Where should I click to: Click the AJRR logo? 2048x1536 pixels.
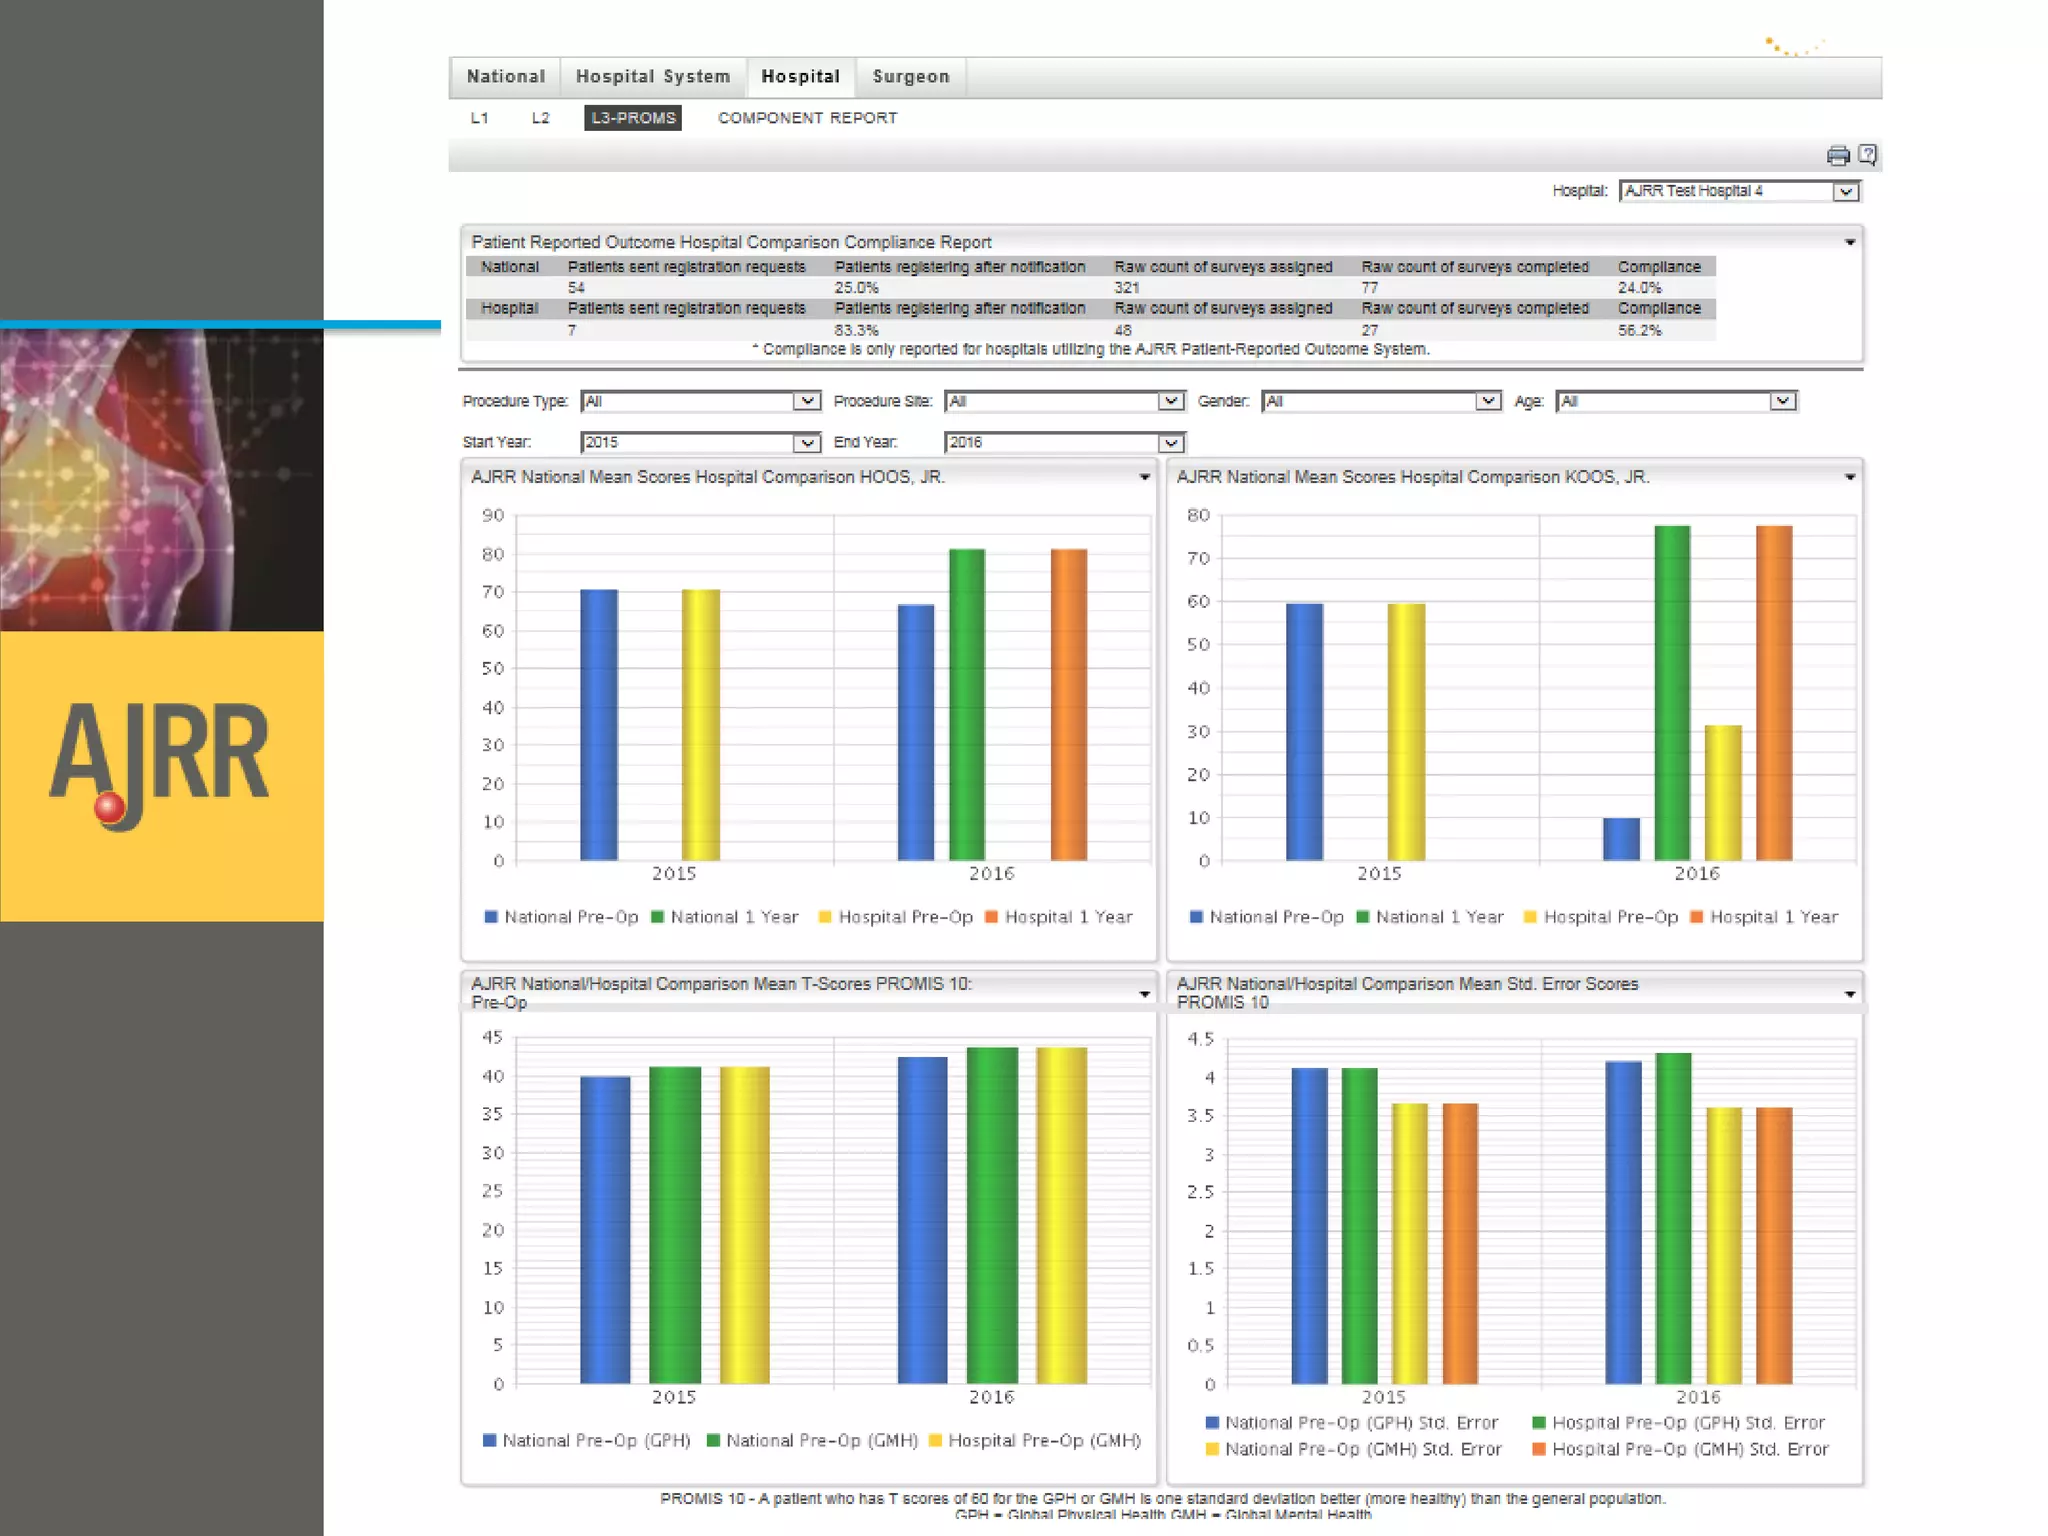click(x=160, y=763)
